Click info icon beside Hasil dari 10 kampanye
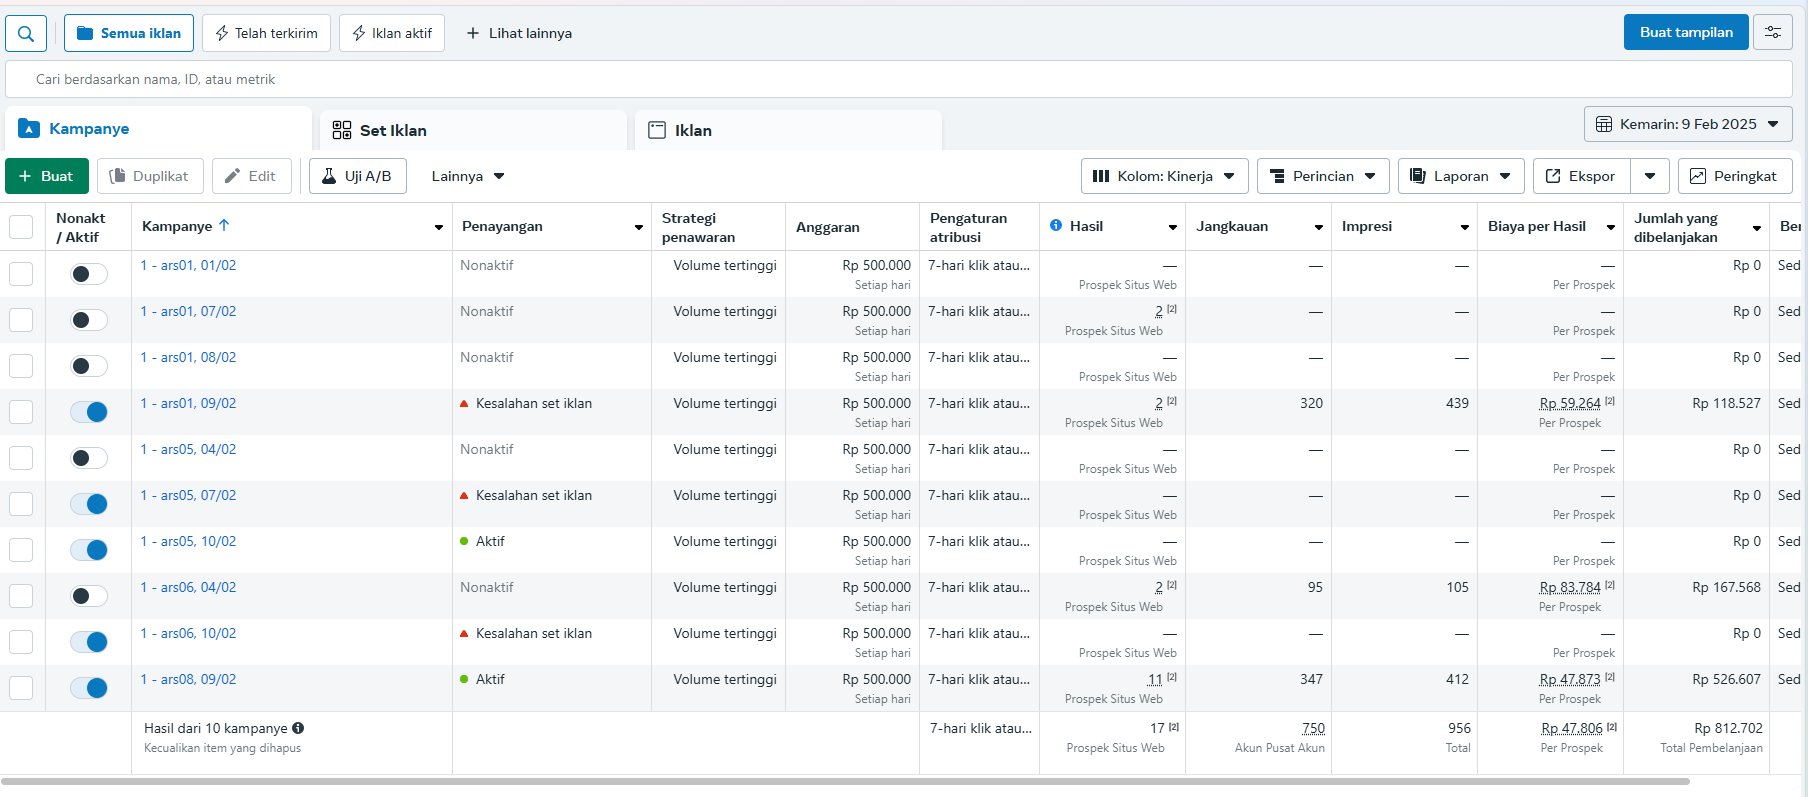 [298, 728]
